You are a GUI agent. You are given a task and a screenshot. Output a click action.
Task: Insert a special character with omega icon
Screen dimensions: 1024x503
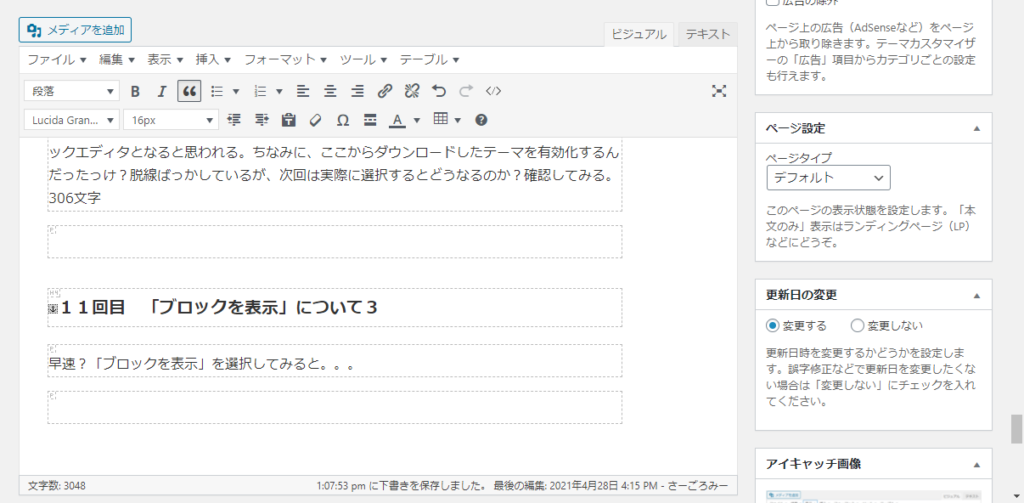point(343,120)
